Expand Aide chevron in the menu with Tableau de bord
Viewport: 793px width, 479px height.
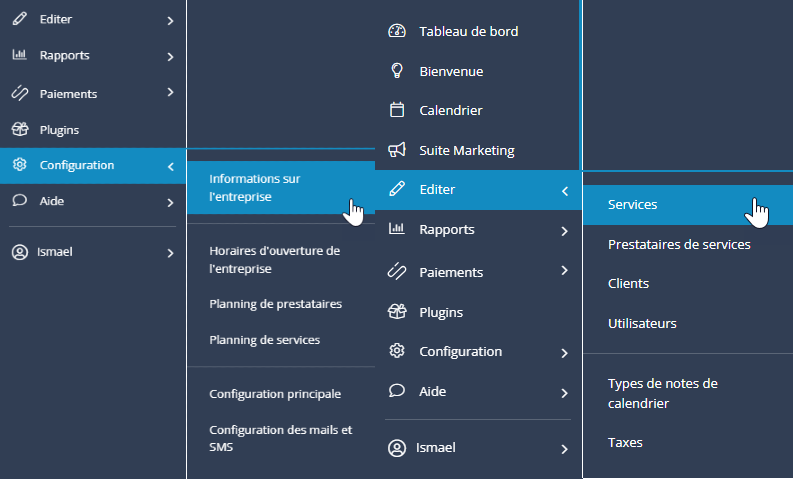(x=564, y=393)
